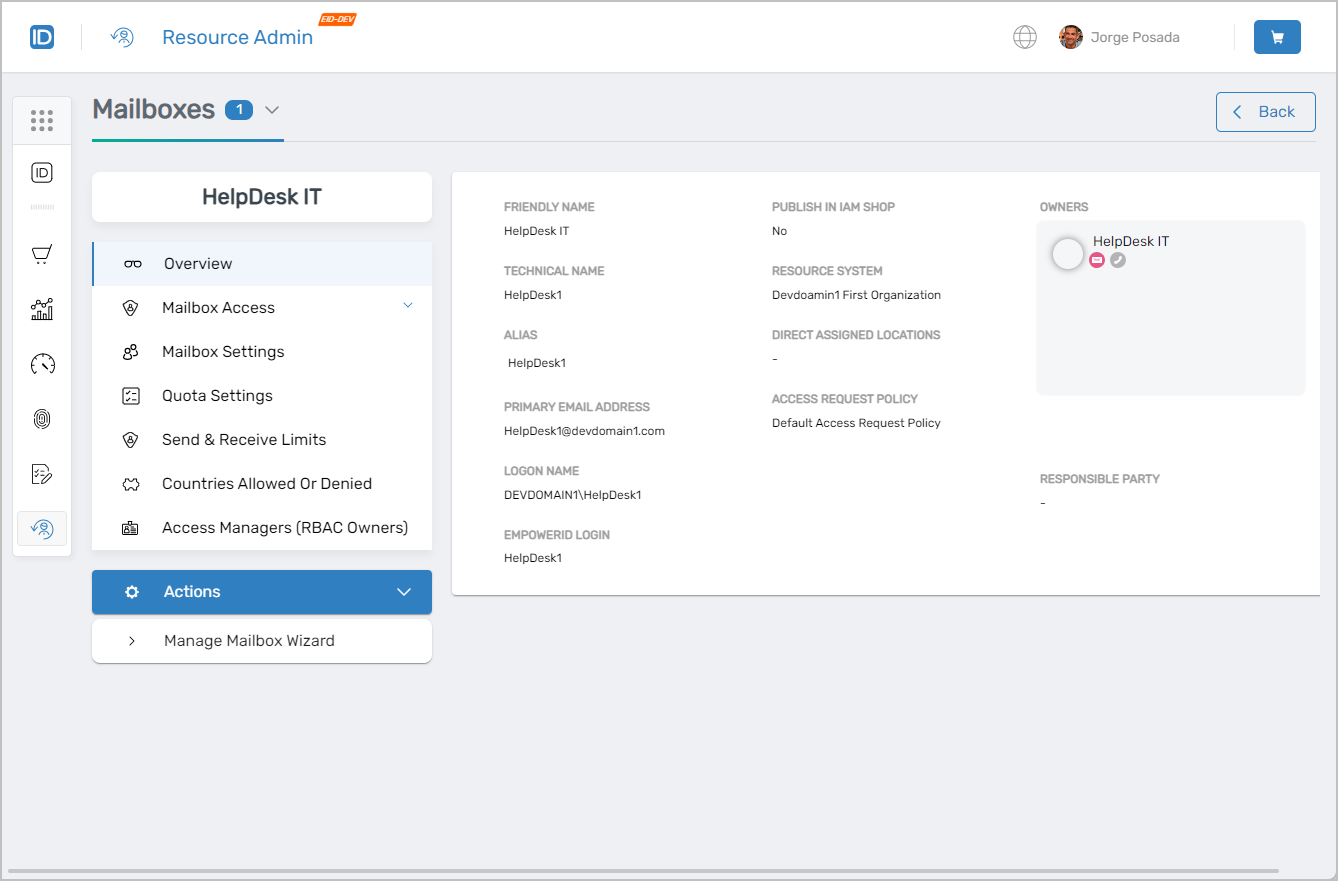Launch the Manage Mailbox Wizard
The height and width of the screenshot is (881, 1338).
pyautogui.click(x=249, y=641)
